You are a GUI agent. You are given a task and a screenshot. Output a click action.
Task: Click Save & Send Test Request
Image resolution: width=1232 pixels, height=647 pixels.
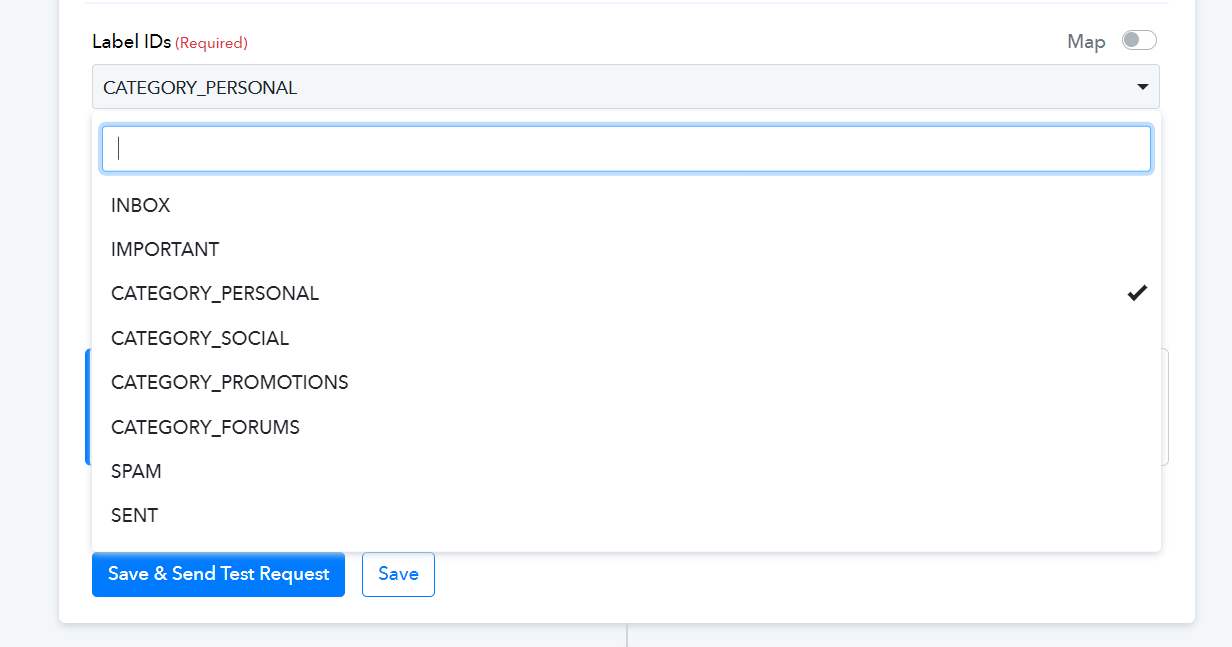point(218,574)
